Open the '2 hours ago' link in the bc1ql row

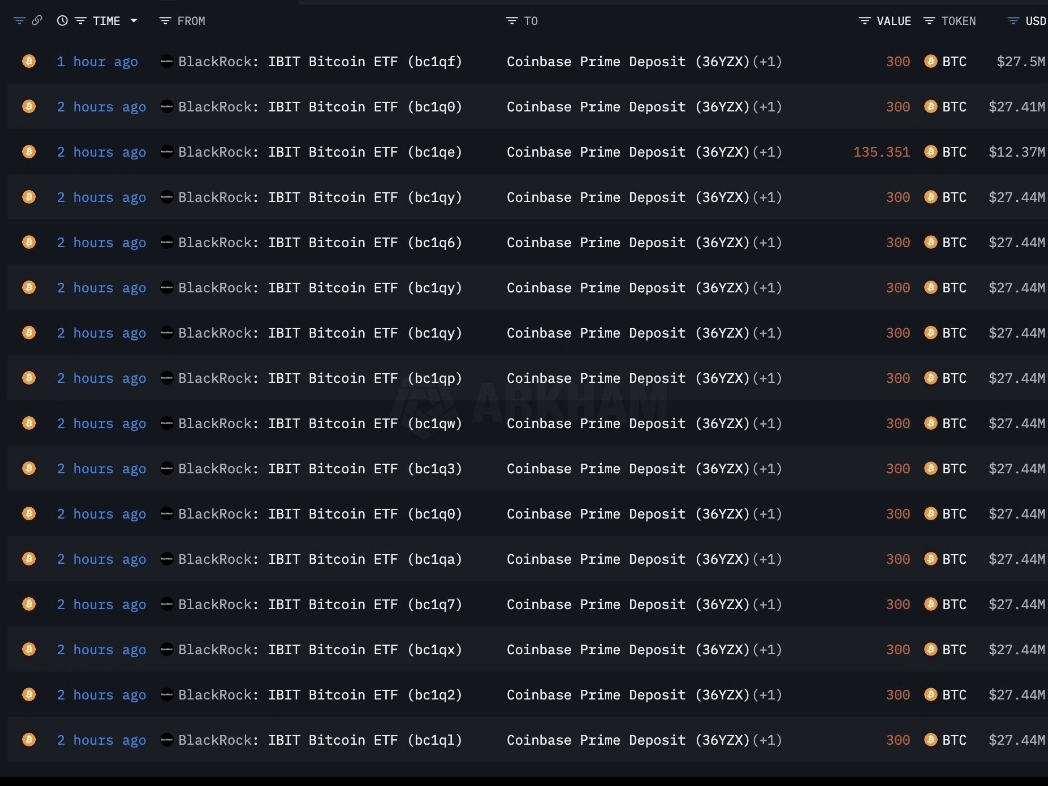point(102,740)
